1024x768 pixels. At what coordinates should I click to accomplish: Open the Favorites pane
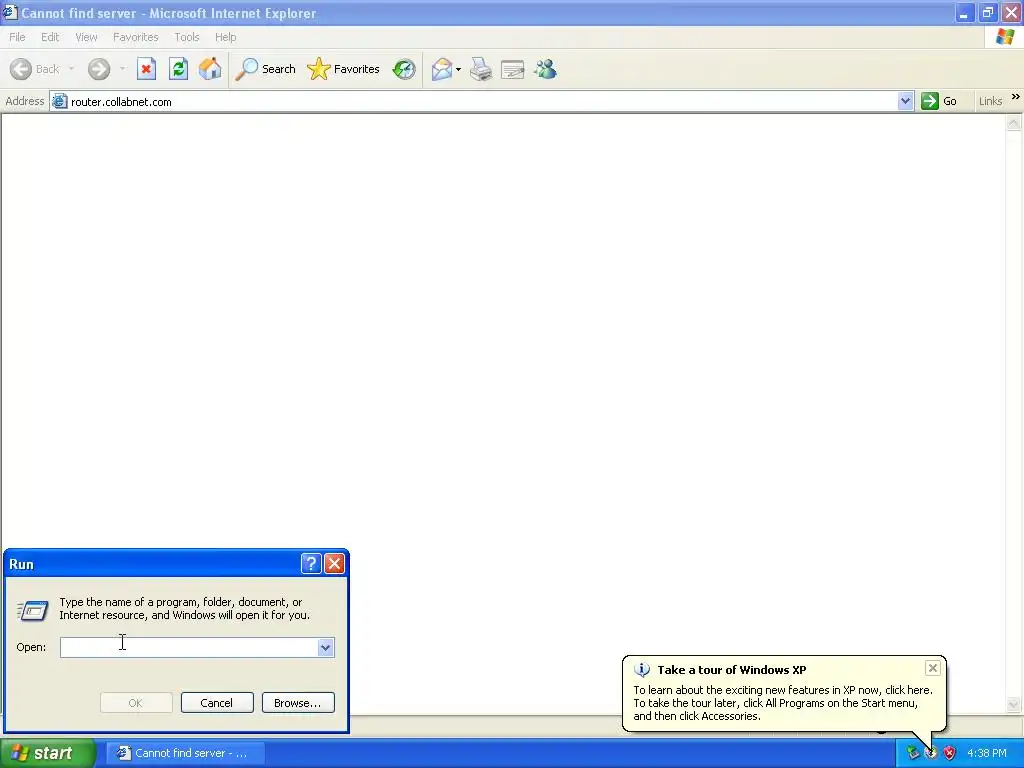(344, 69)
